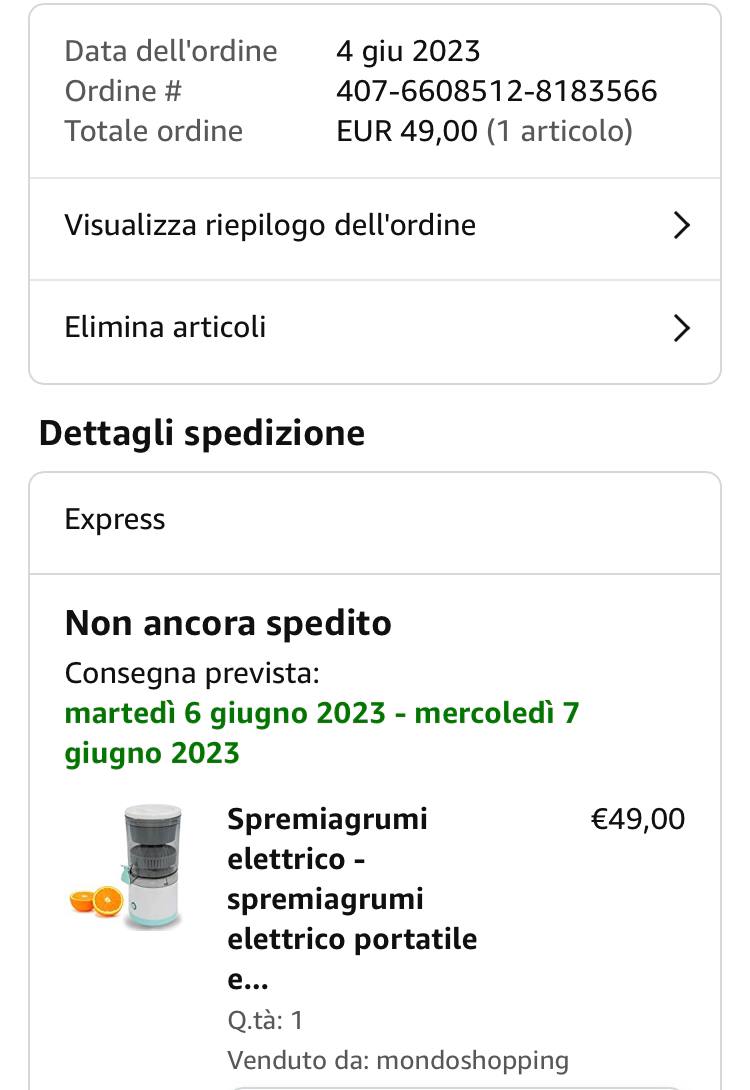Image resolution: width=750 pixels, height=1090 pixels.
Task: Open the juicer product thumbnail
Action: (x=128, y=867)
